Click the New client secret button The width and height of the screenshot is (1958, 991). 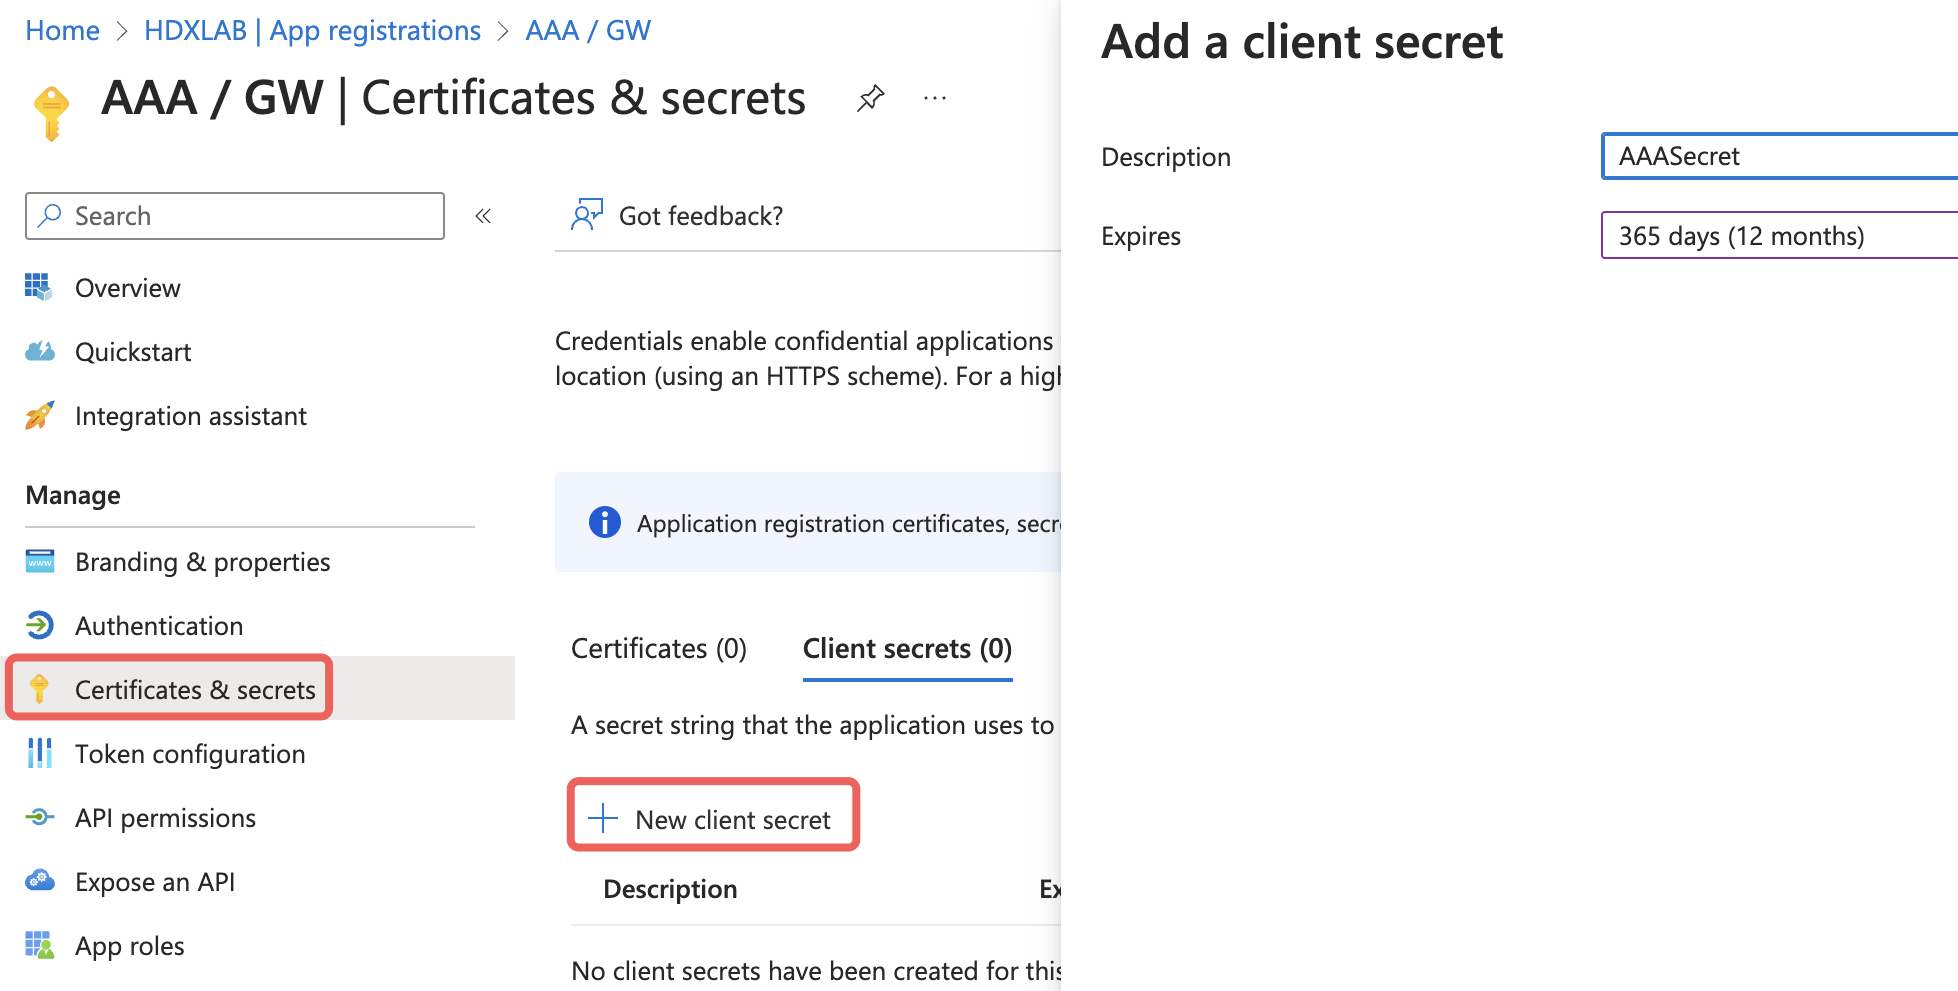point(713,818)
